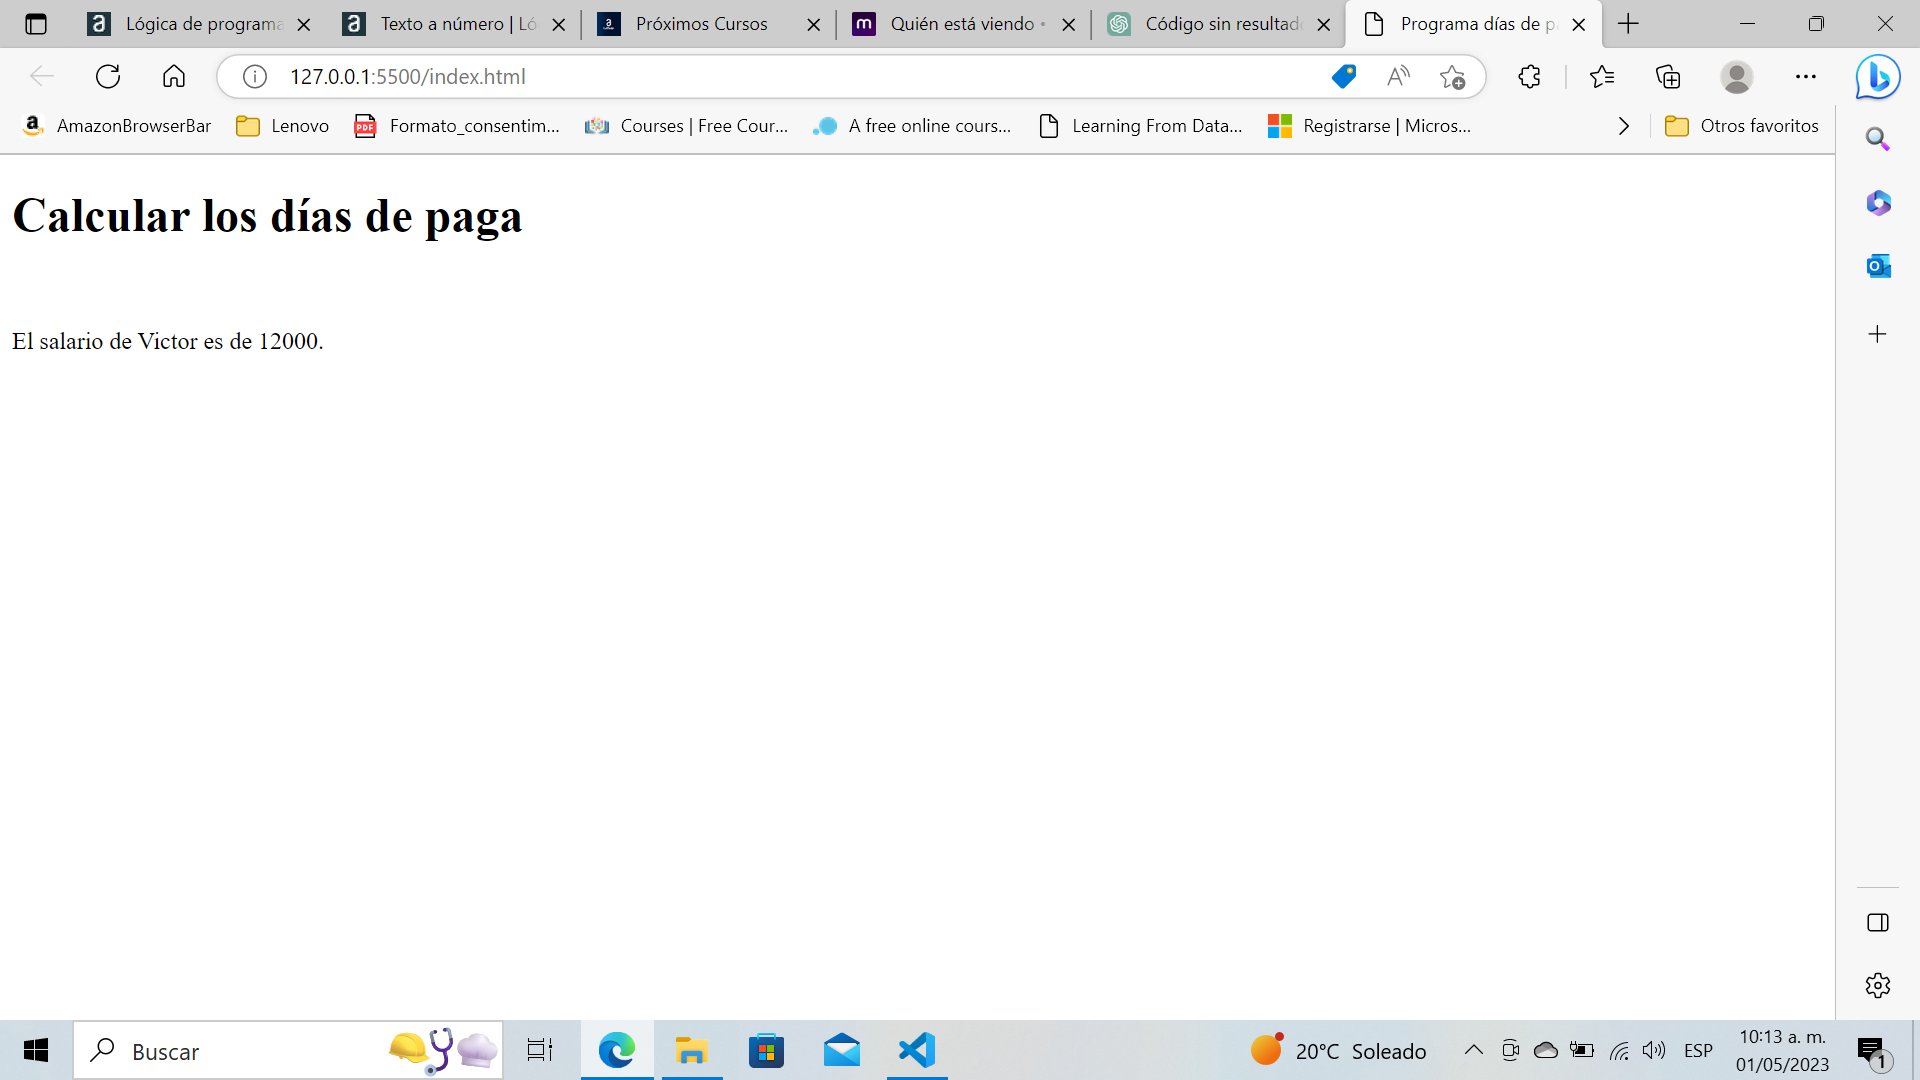Open File Explorer taskbar icon
Screen dimensions: 1920x1080
click(x=691, y=1050)
